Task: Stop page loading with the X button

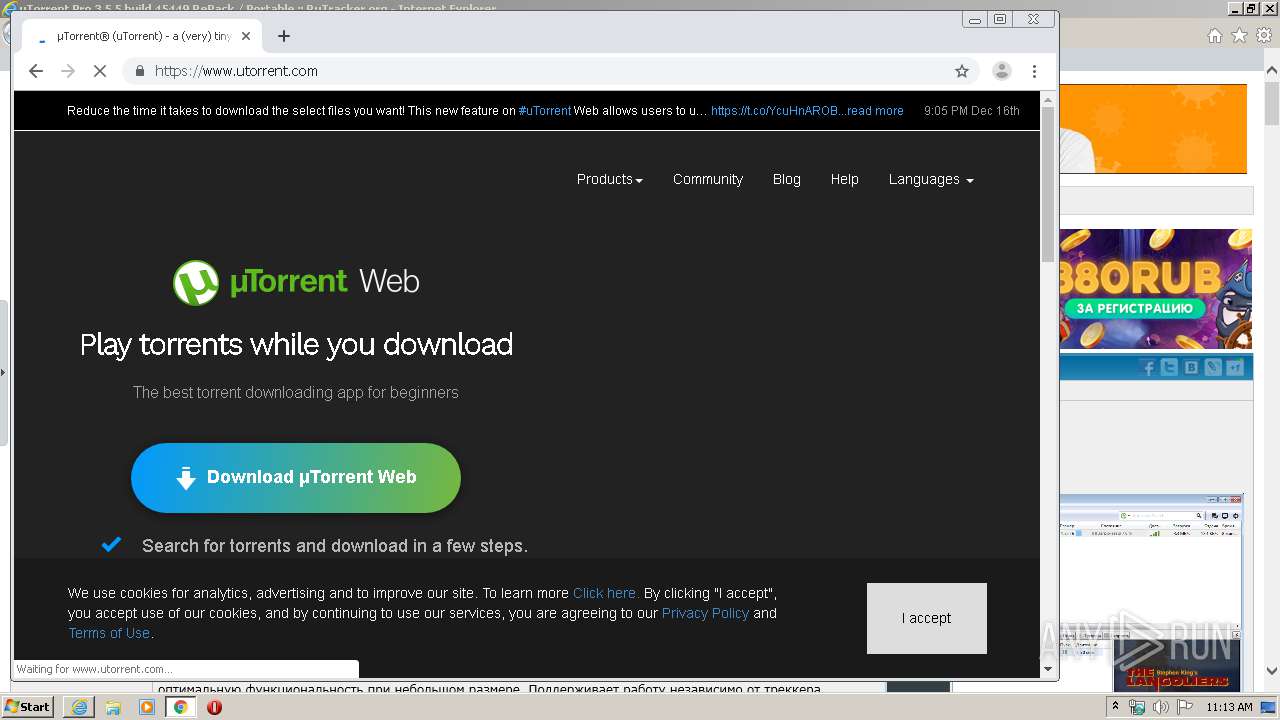Action: click(x=100, y=71)
